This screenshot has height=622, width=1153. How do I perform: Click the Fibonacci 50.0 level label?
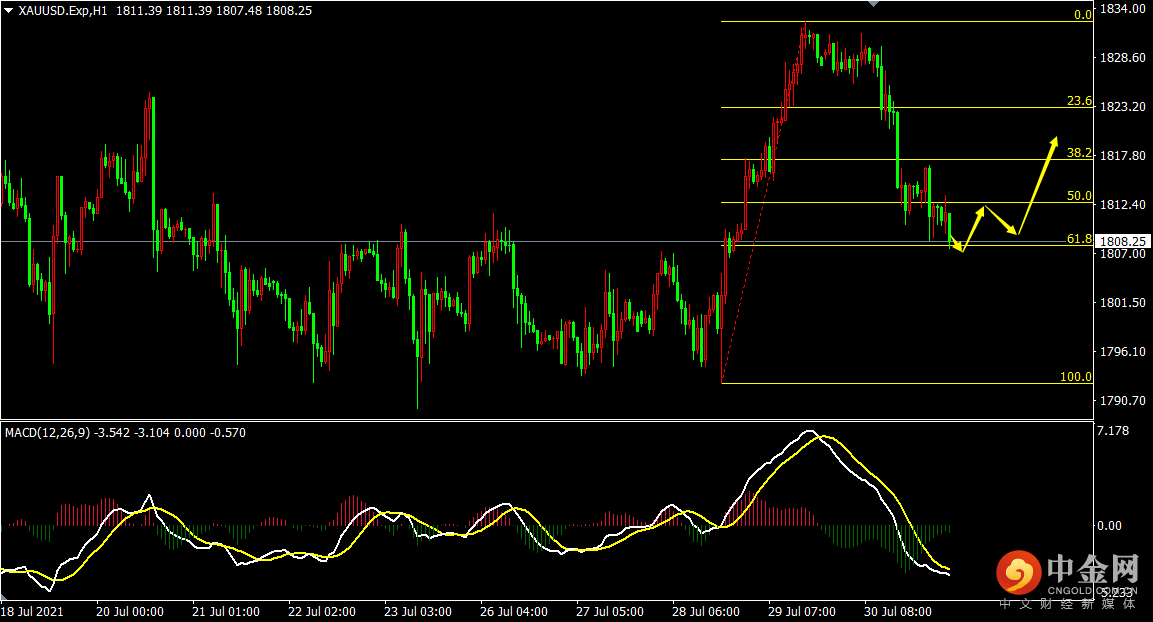tap(1079, 196)
